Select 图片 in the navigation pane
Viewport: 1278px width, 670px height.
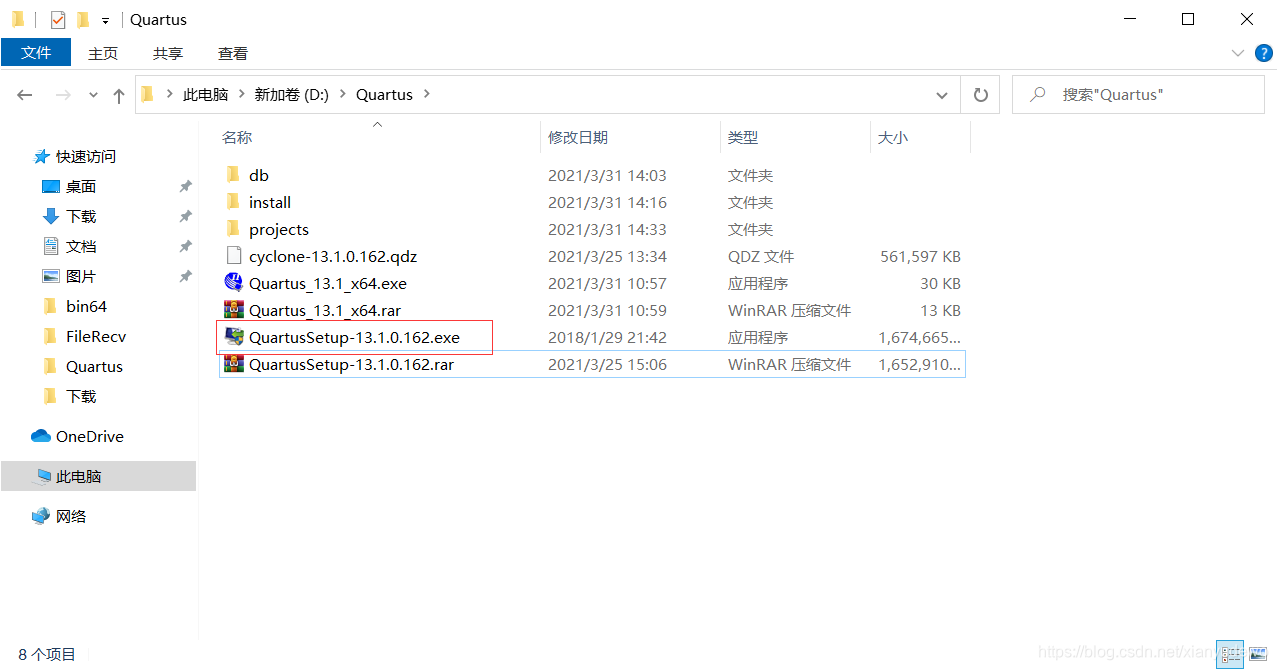coord(81,277)
